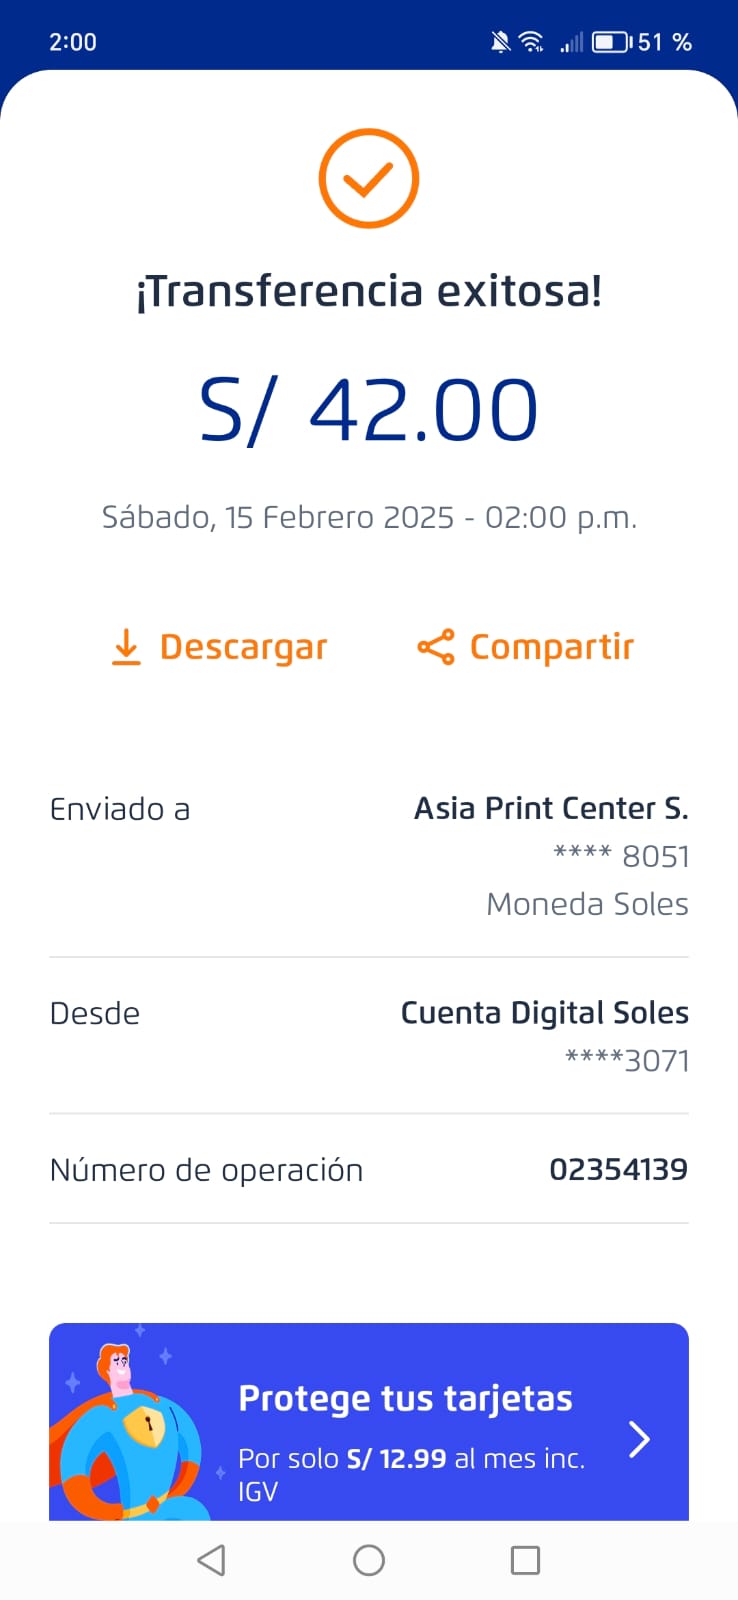This screenshot has width=738, height=1600.
Task: Tap the operation number 02354139
Action: point(618,1169)
